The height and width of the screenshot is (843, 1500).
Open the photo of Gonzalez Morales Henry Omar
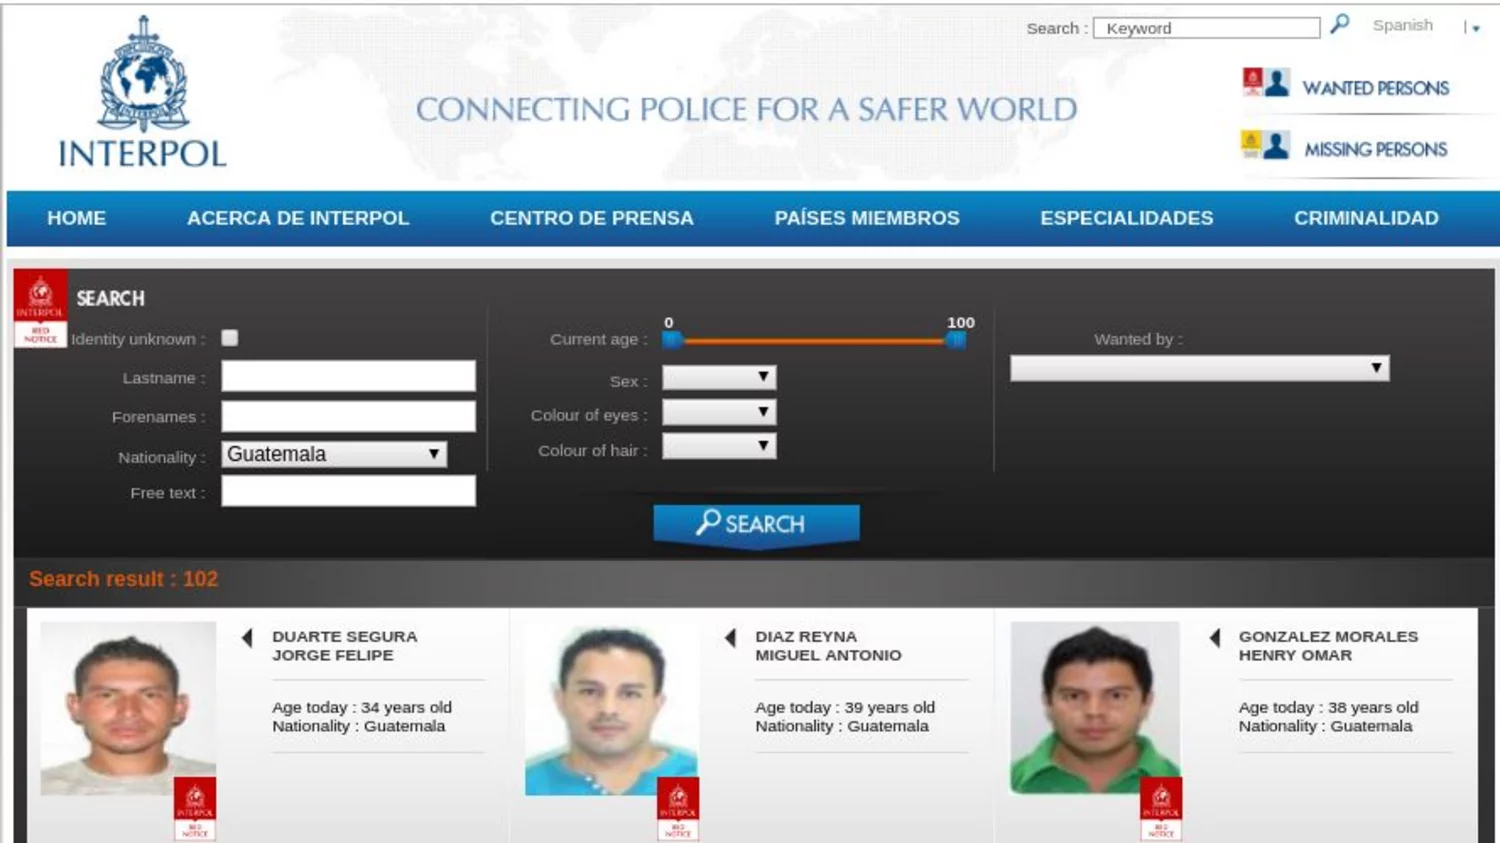1095,708
